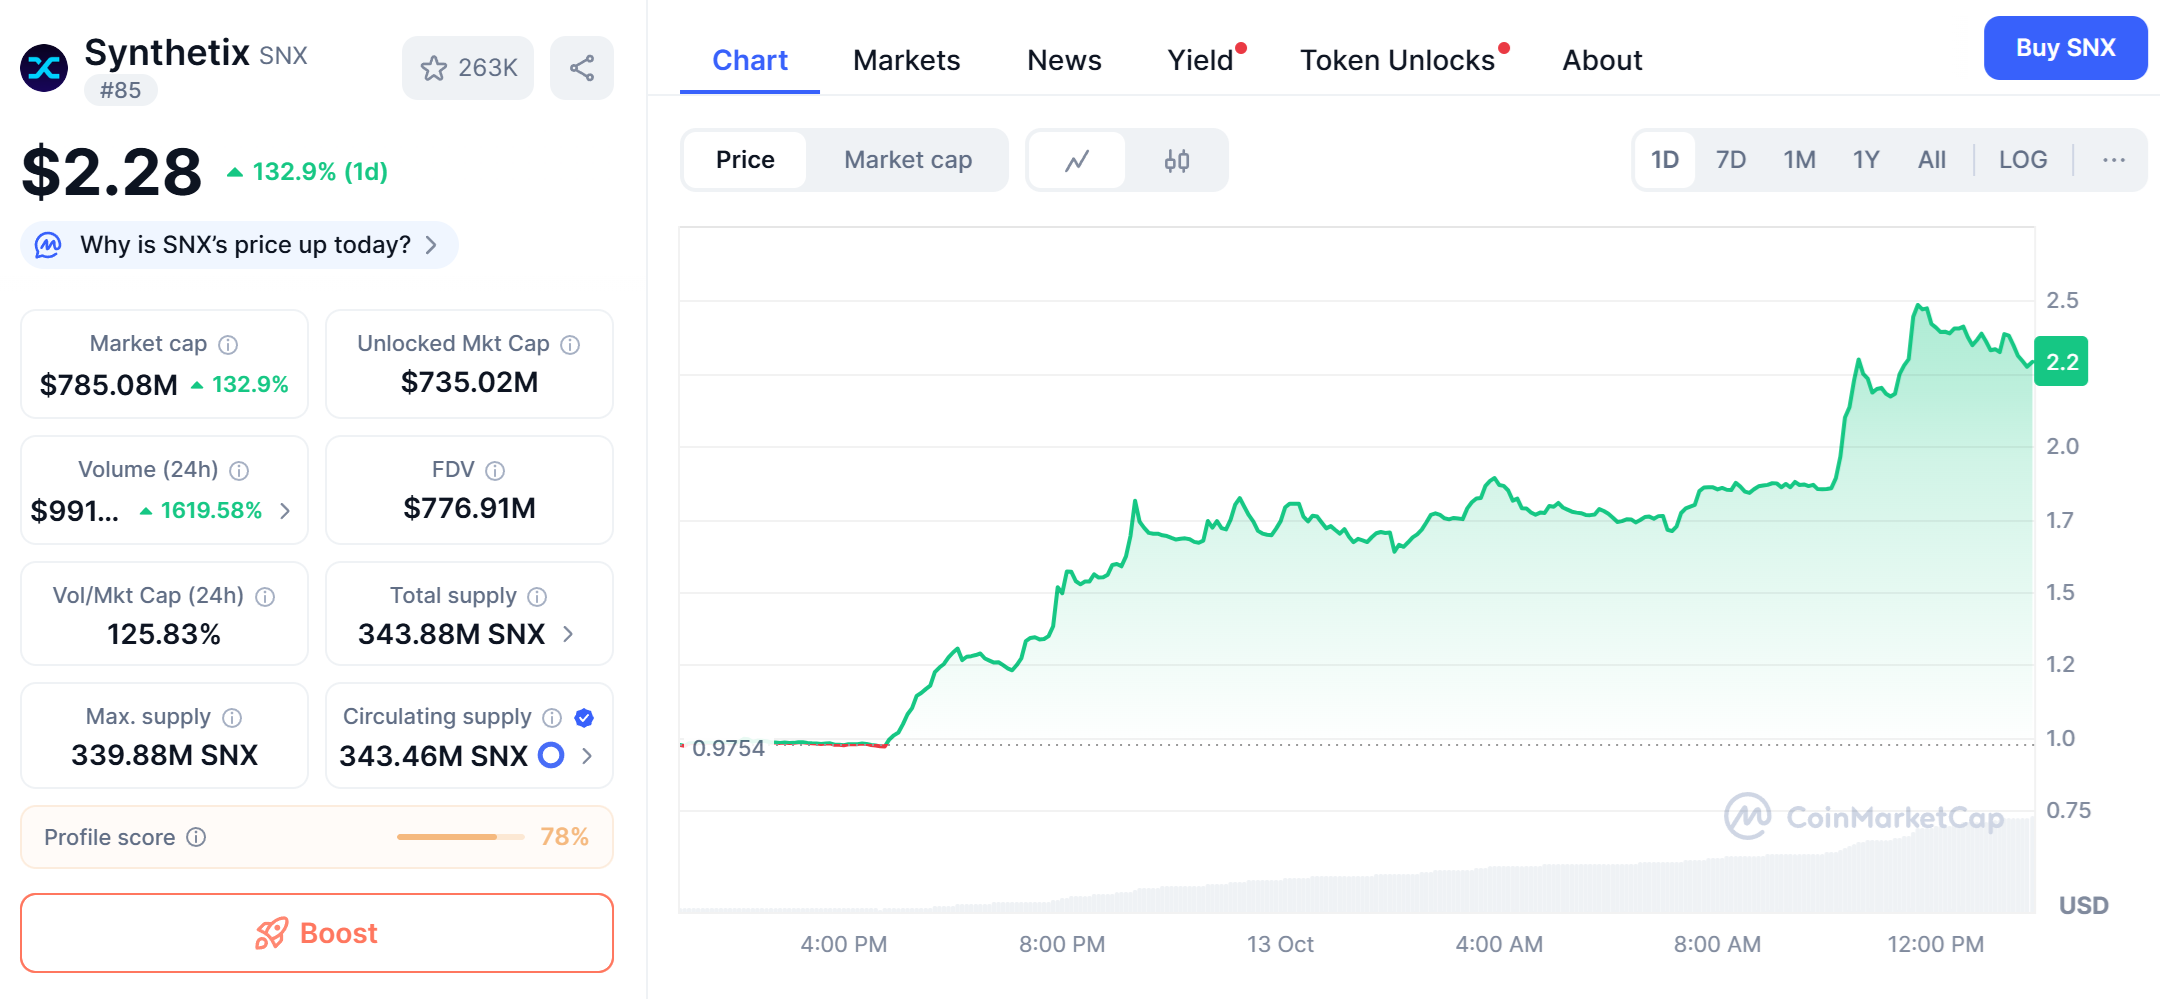
Task: Click the Boost button
Action: tap(317, 933)
